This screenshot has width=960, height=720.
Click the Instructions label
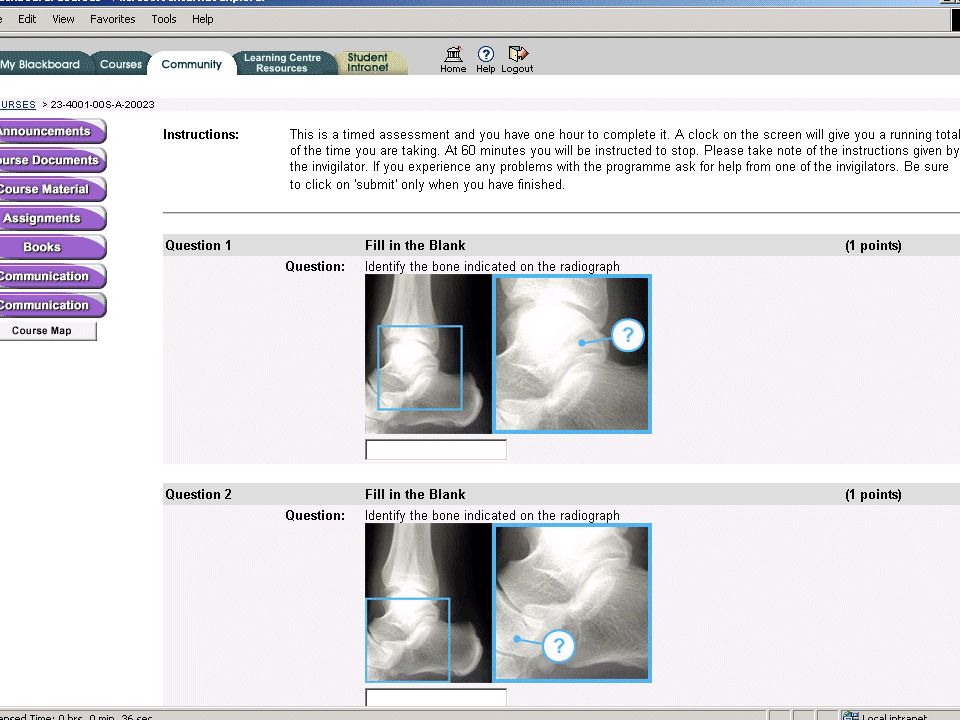pos(201,135)
